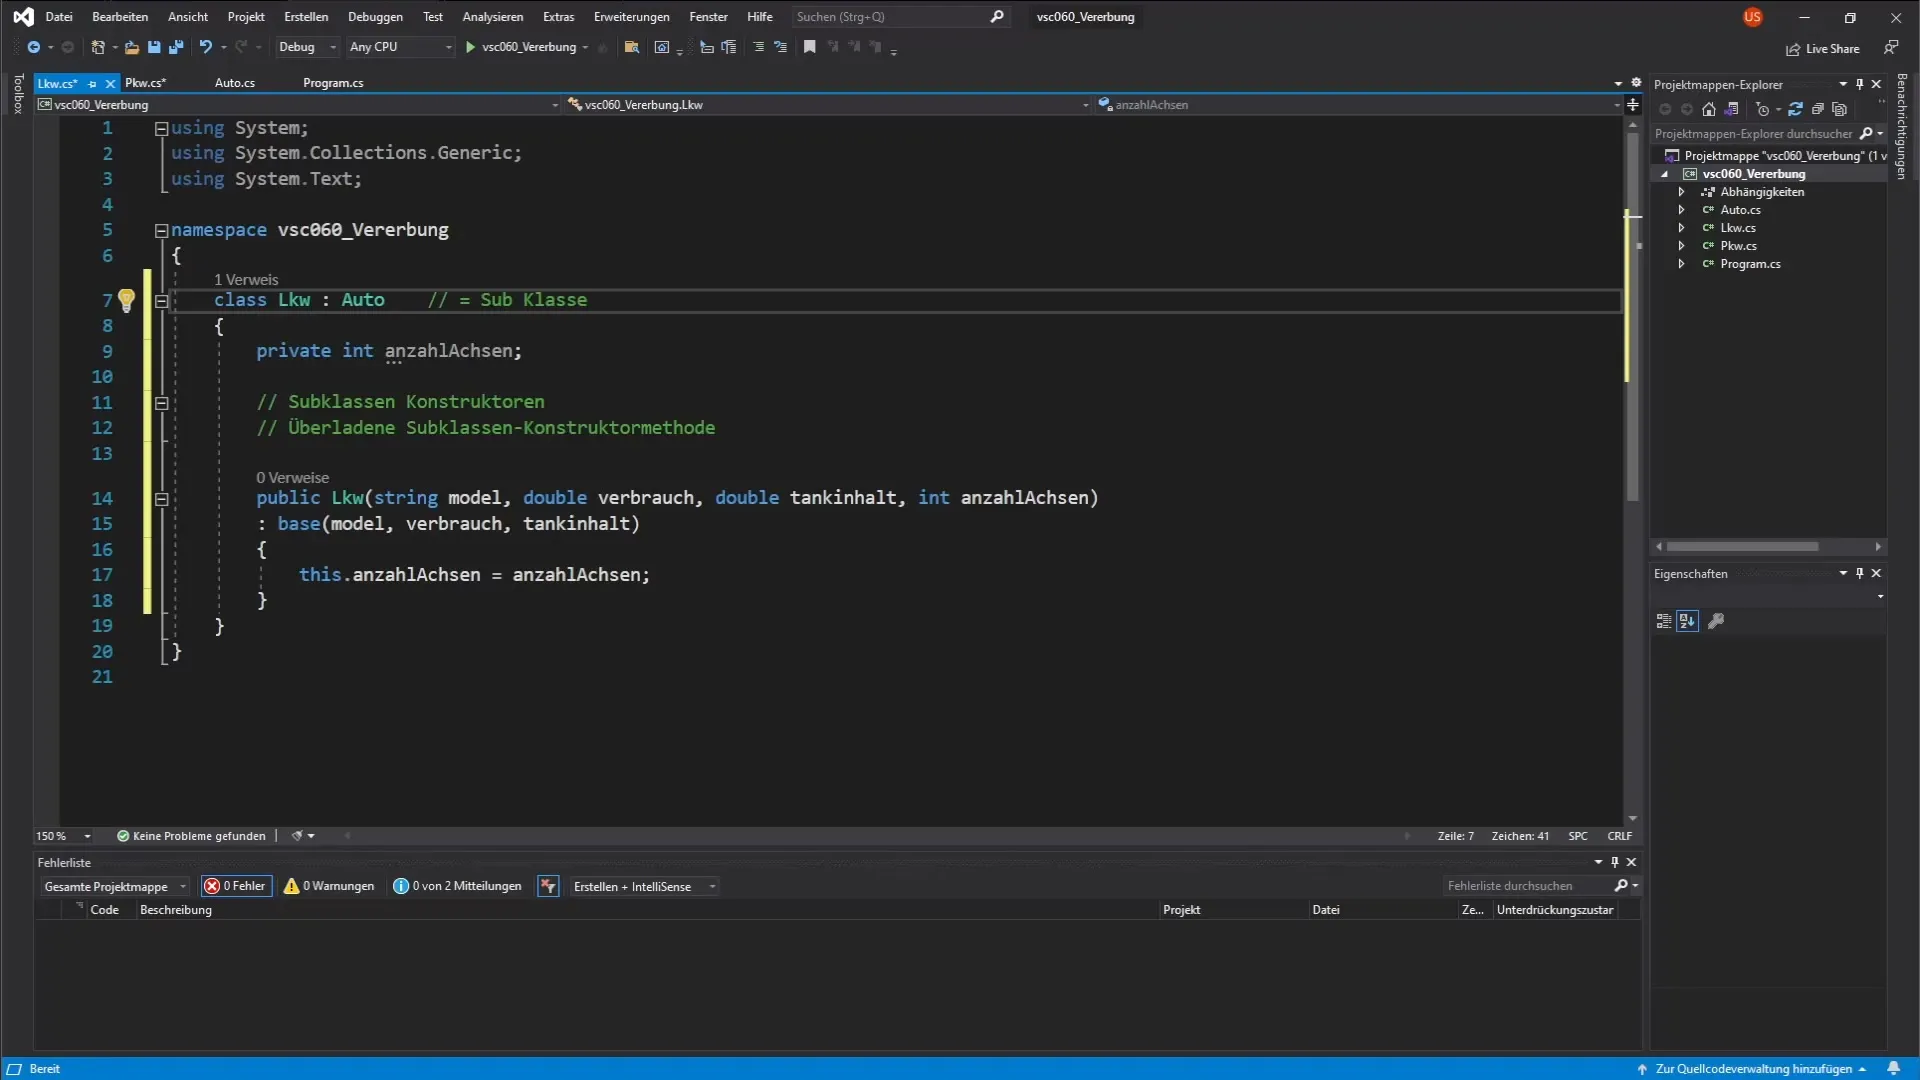Open the Toolbox side panel
This screenshot has width=1920, height=1080.
coord(17,94)
